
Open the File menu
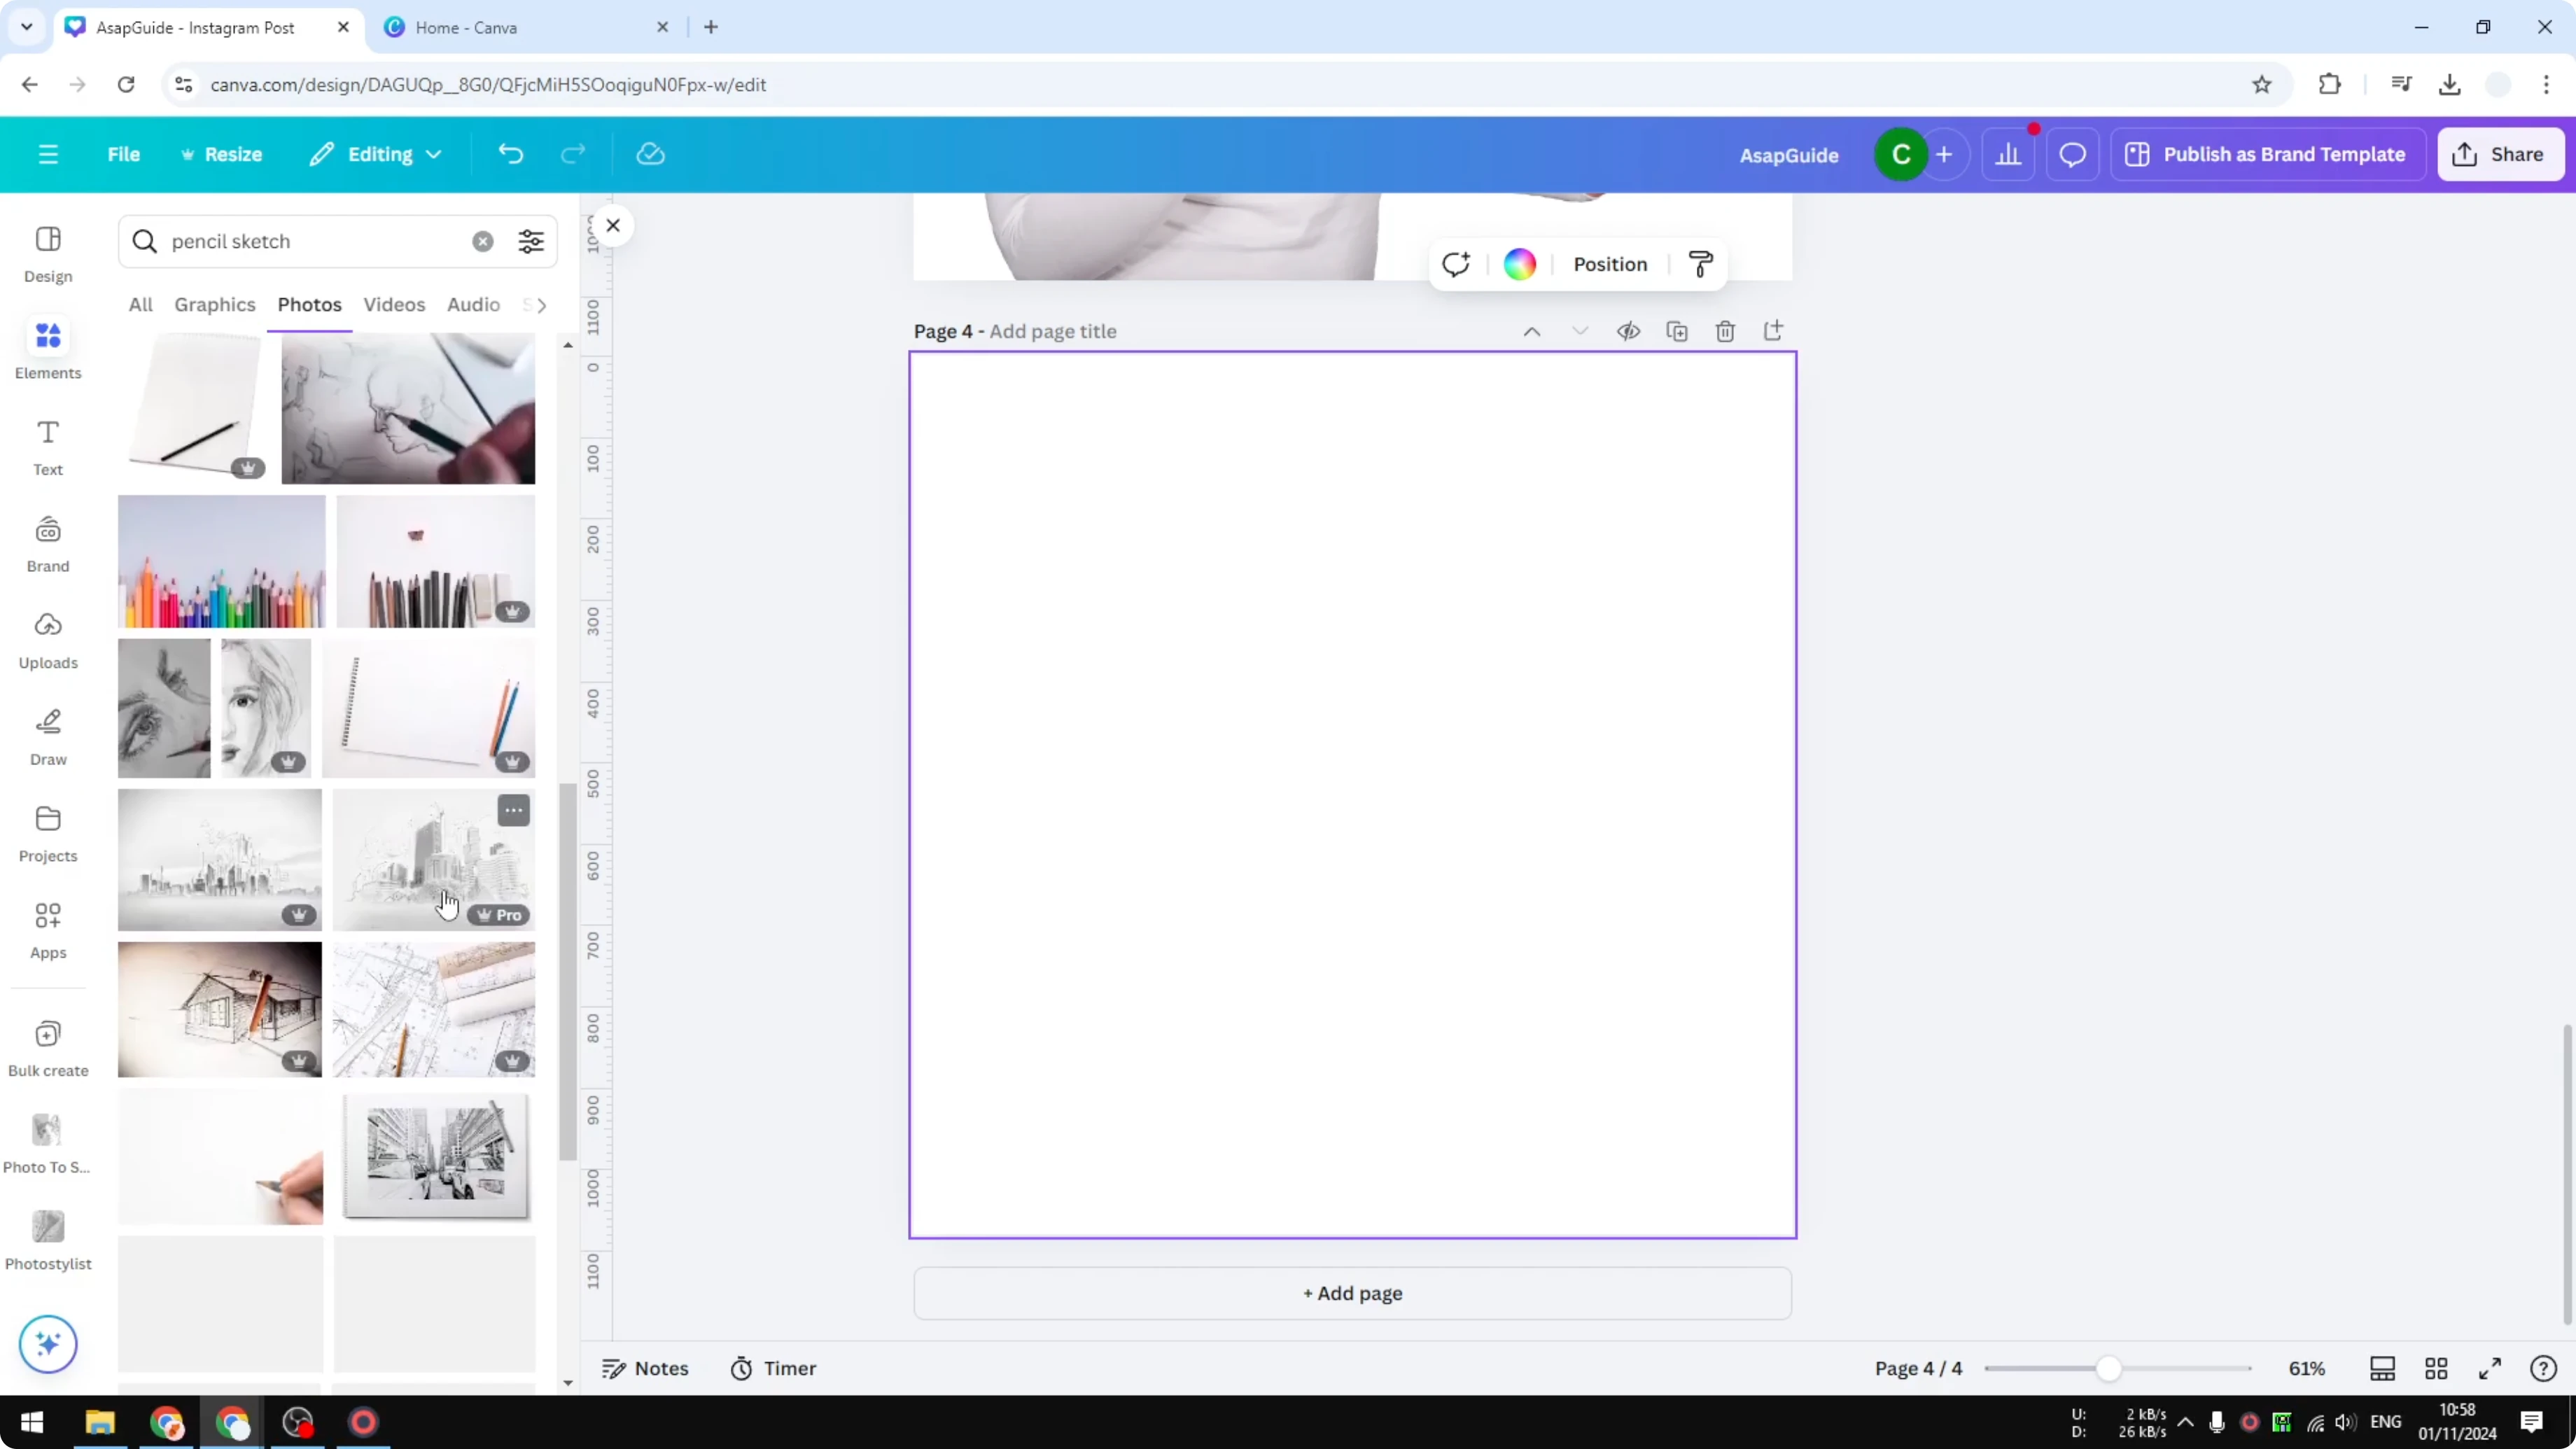pos(124,154)
